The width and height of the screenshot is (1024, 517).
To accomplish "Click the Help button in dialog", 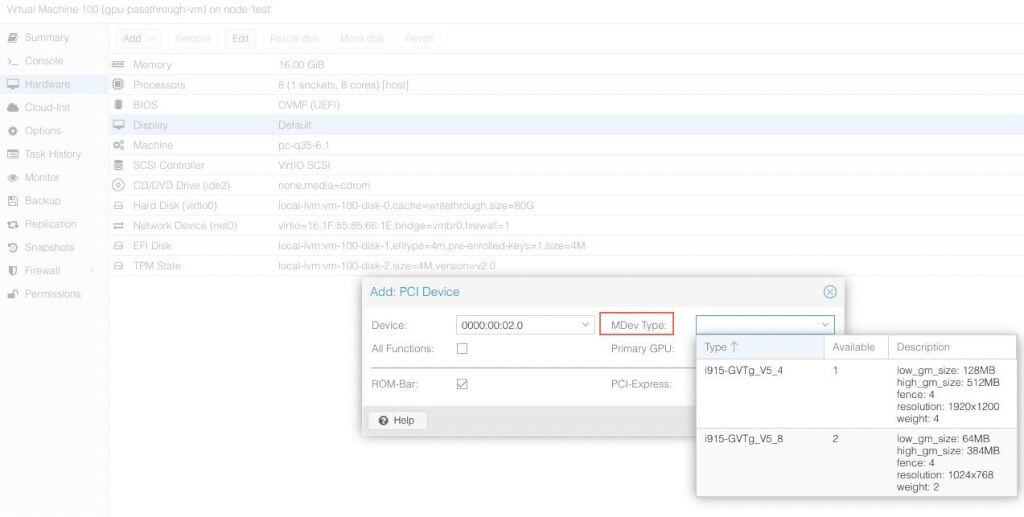I will tap(397, 420).
